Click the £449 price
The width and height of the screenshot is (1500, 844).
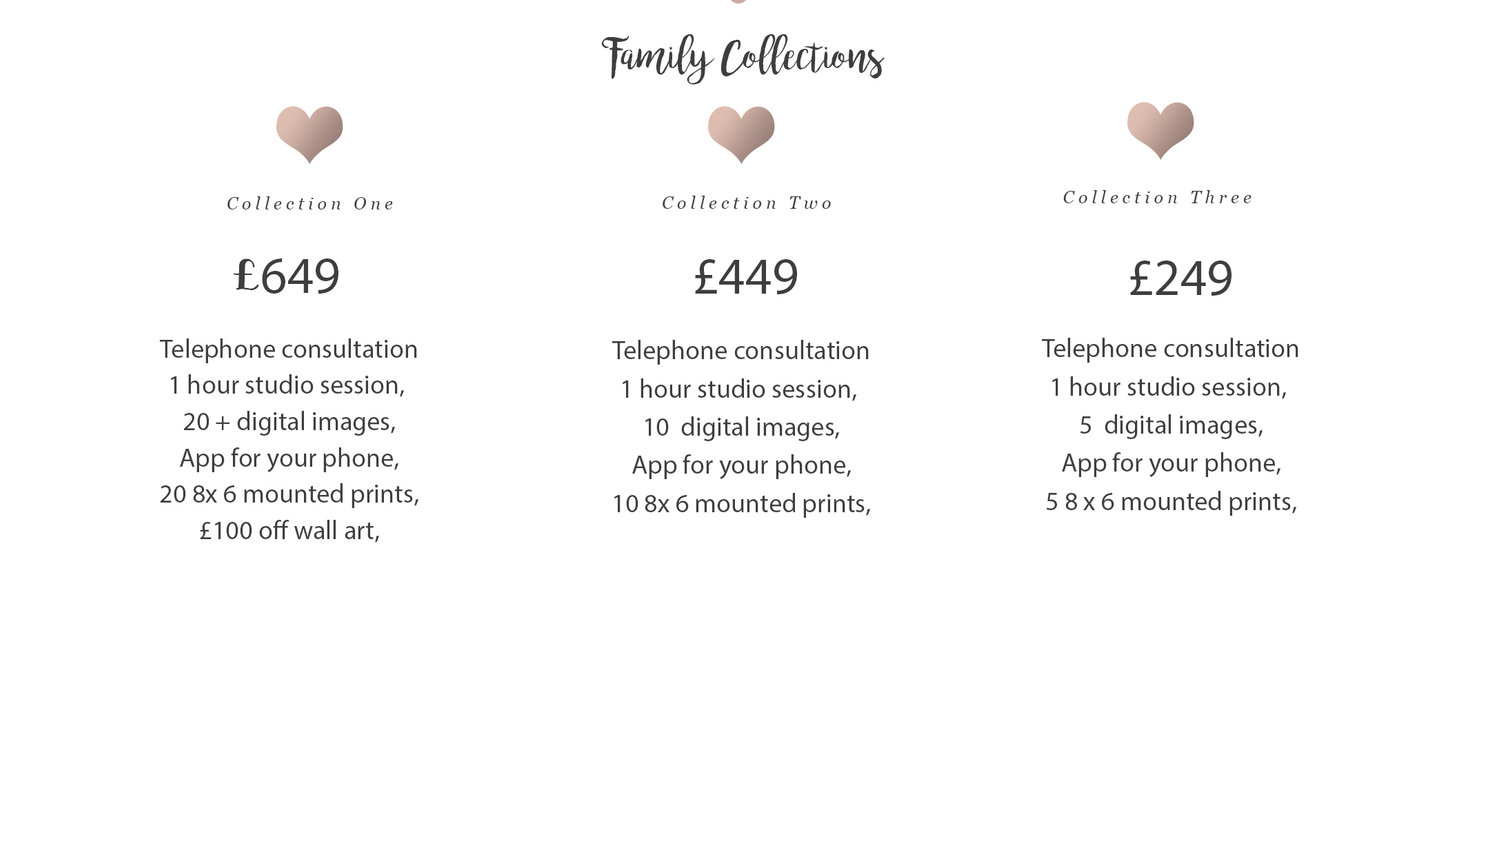(746, 277)
